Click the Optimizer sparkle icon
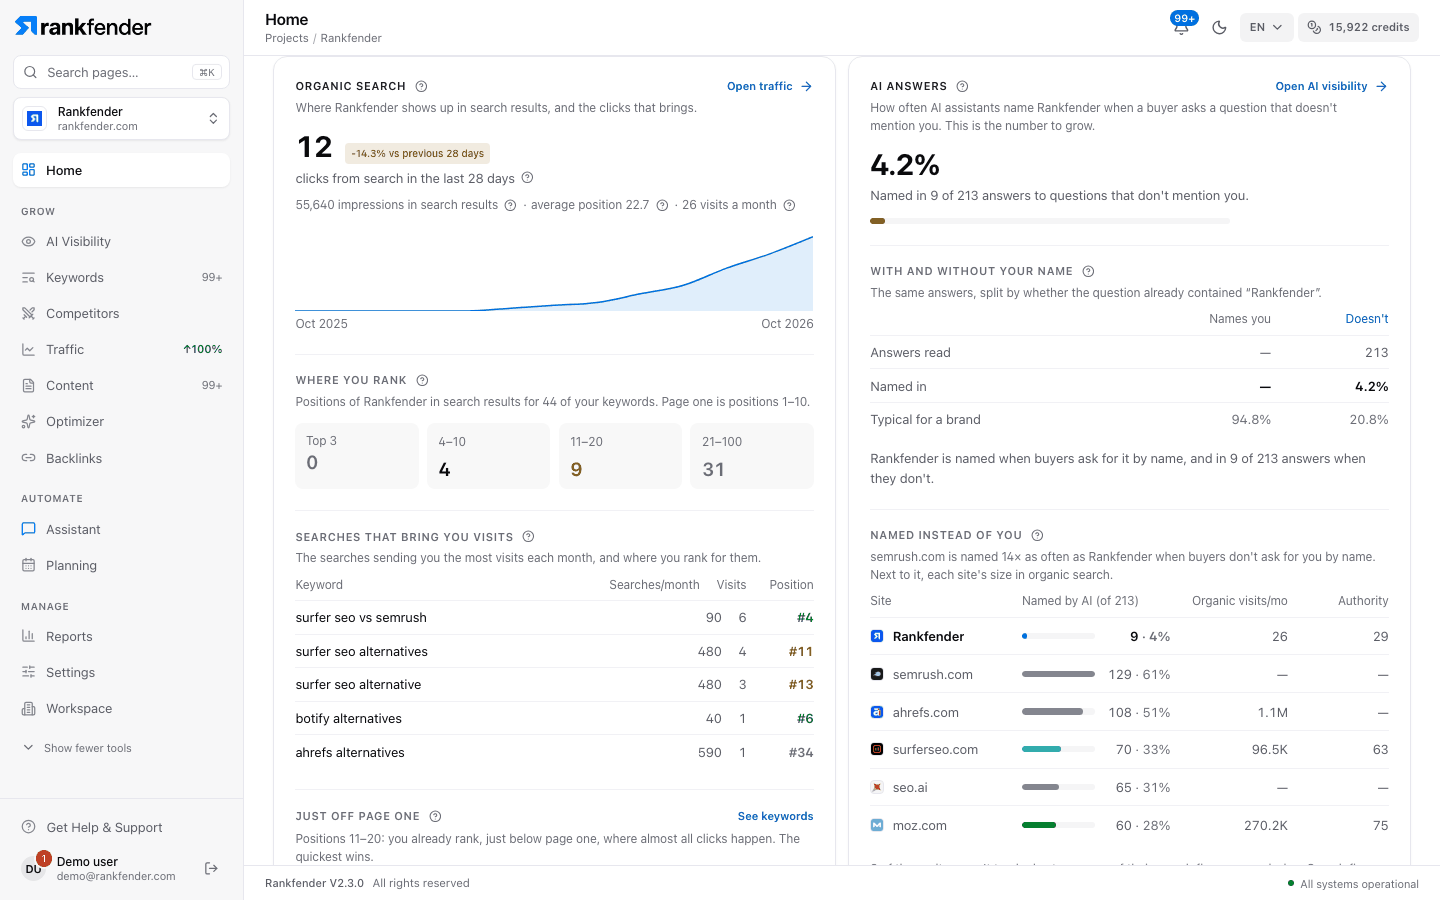1440x900 pixels. (28, 421)
